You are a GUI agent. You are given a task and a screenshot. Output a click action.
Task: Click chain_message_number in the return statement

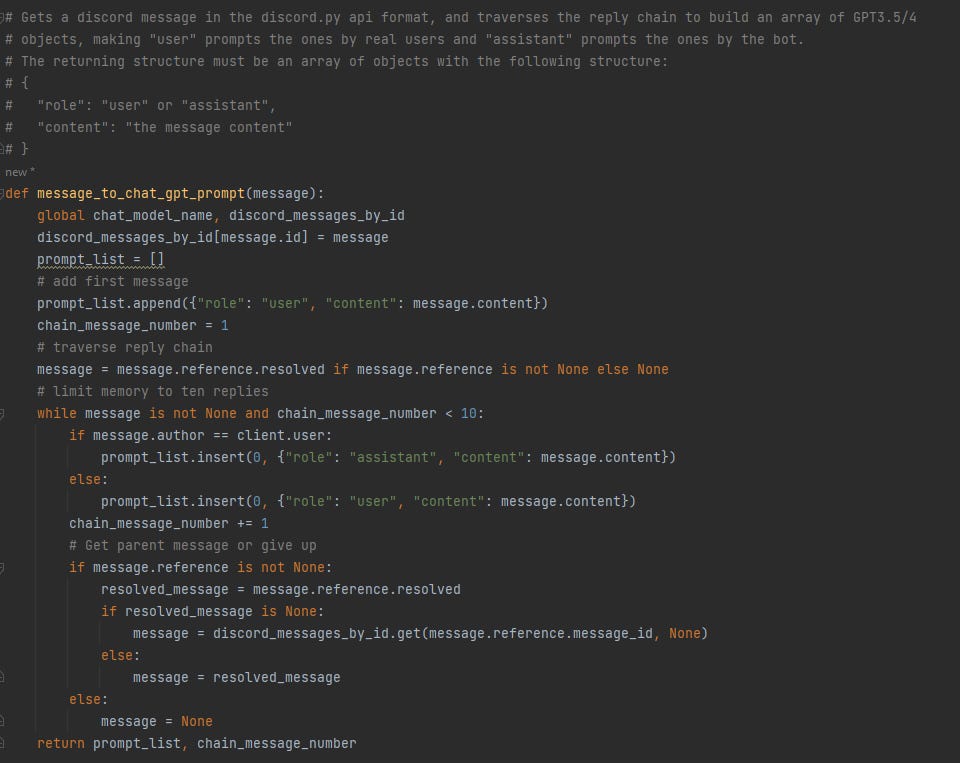click(277, 743)
